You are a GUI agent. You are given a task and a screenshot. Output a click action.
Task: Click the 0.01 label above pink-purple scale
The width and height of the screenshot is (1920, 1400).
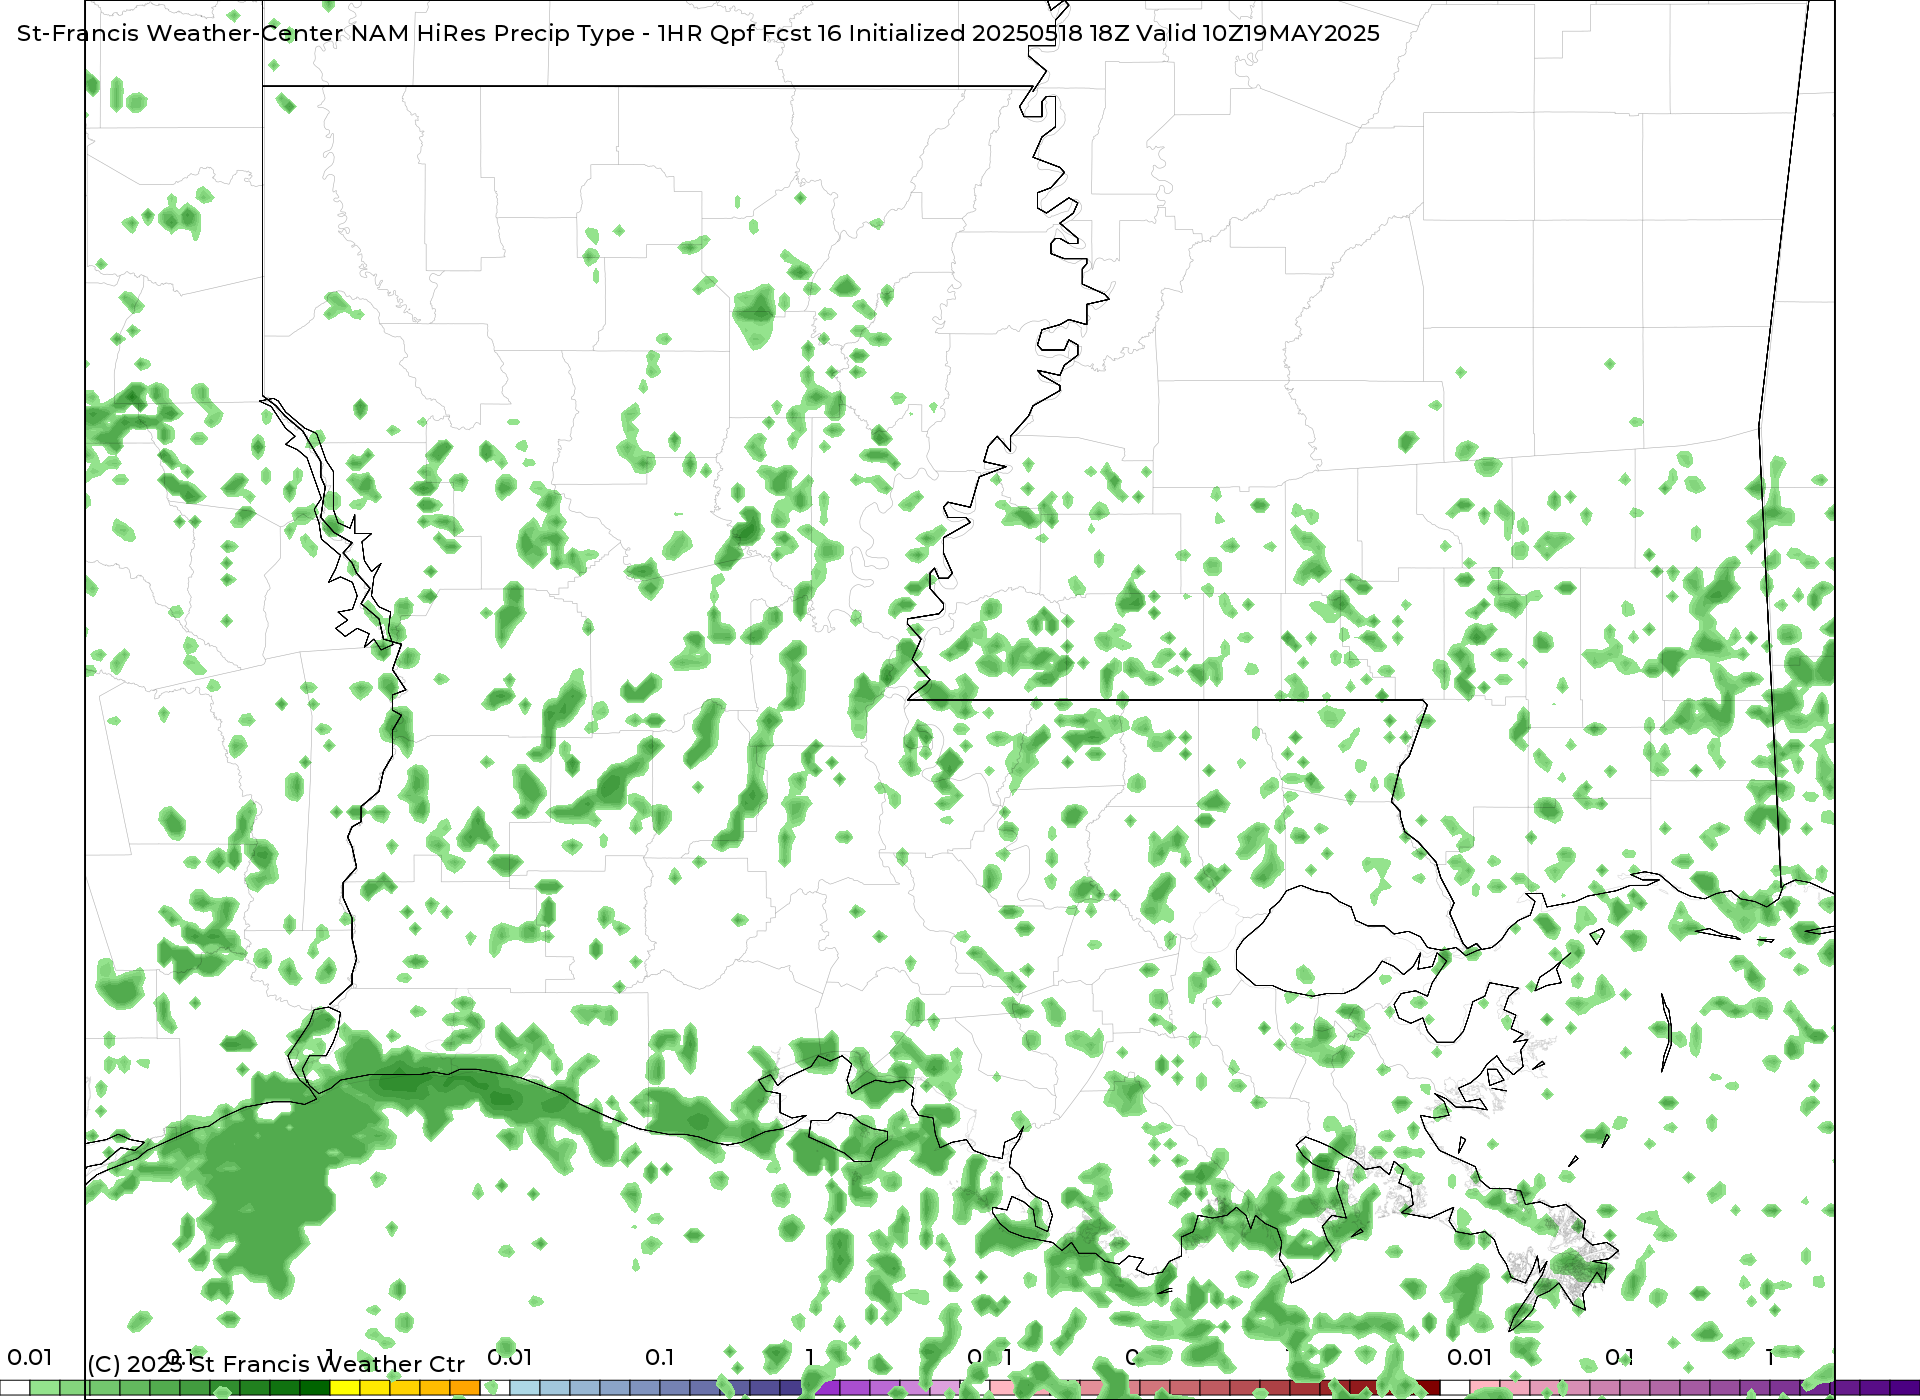[1469, 1357]
